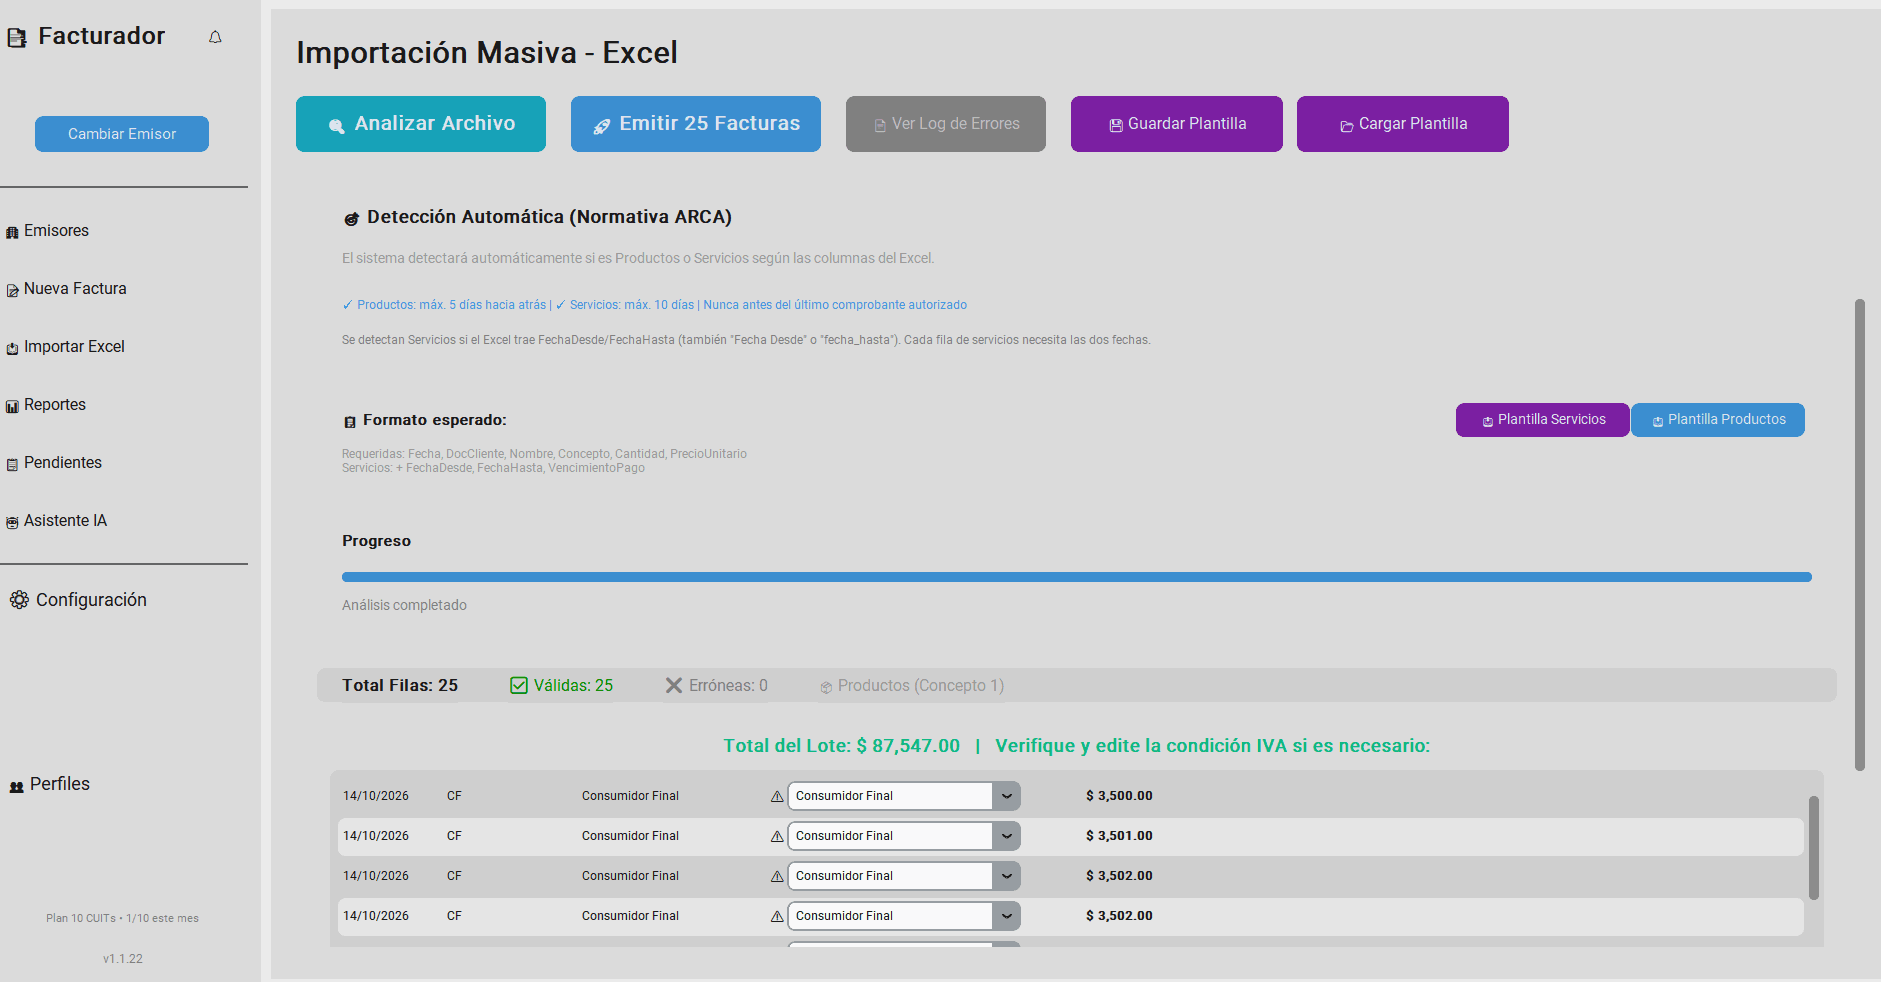
Task: Click Emitir 25 Facturas
Action: pos(696,124)
